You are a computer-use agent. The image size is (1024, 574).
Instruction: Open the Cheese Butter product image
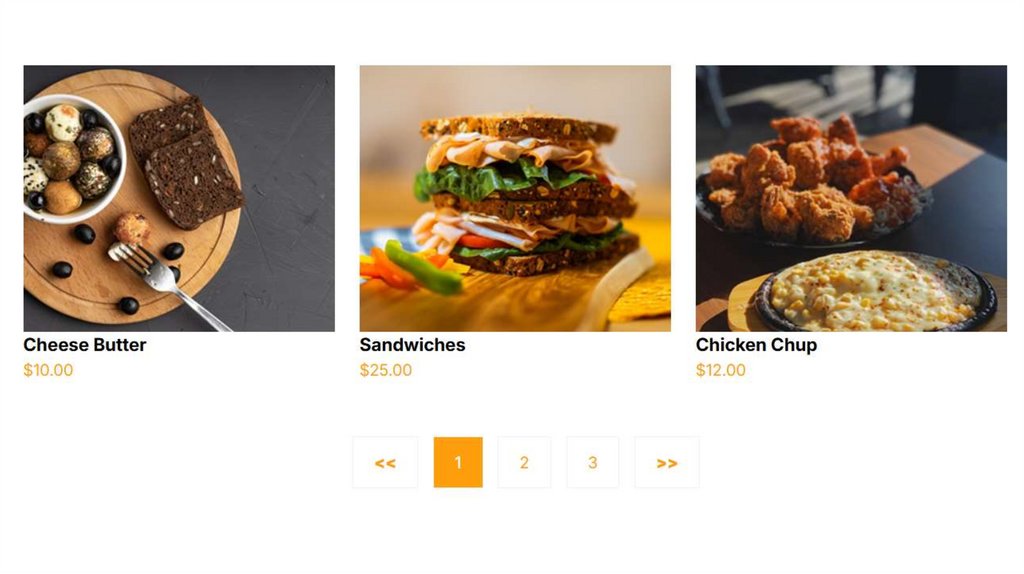[x=179, y=198]
